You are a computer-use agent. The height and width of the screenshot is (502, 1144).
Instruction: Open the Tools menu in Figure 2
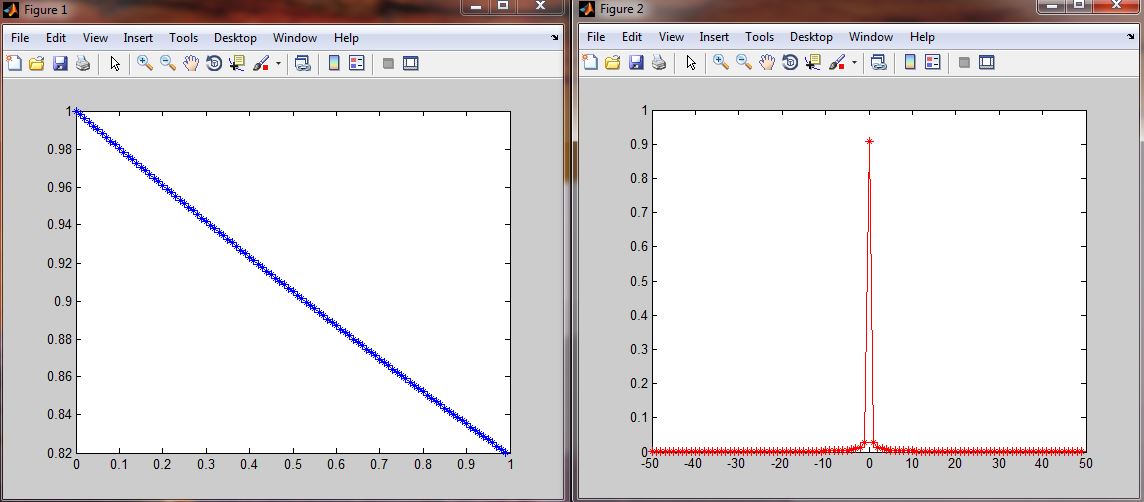[759, 38]
